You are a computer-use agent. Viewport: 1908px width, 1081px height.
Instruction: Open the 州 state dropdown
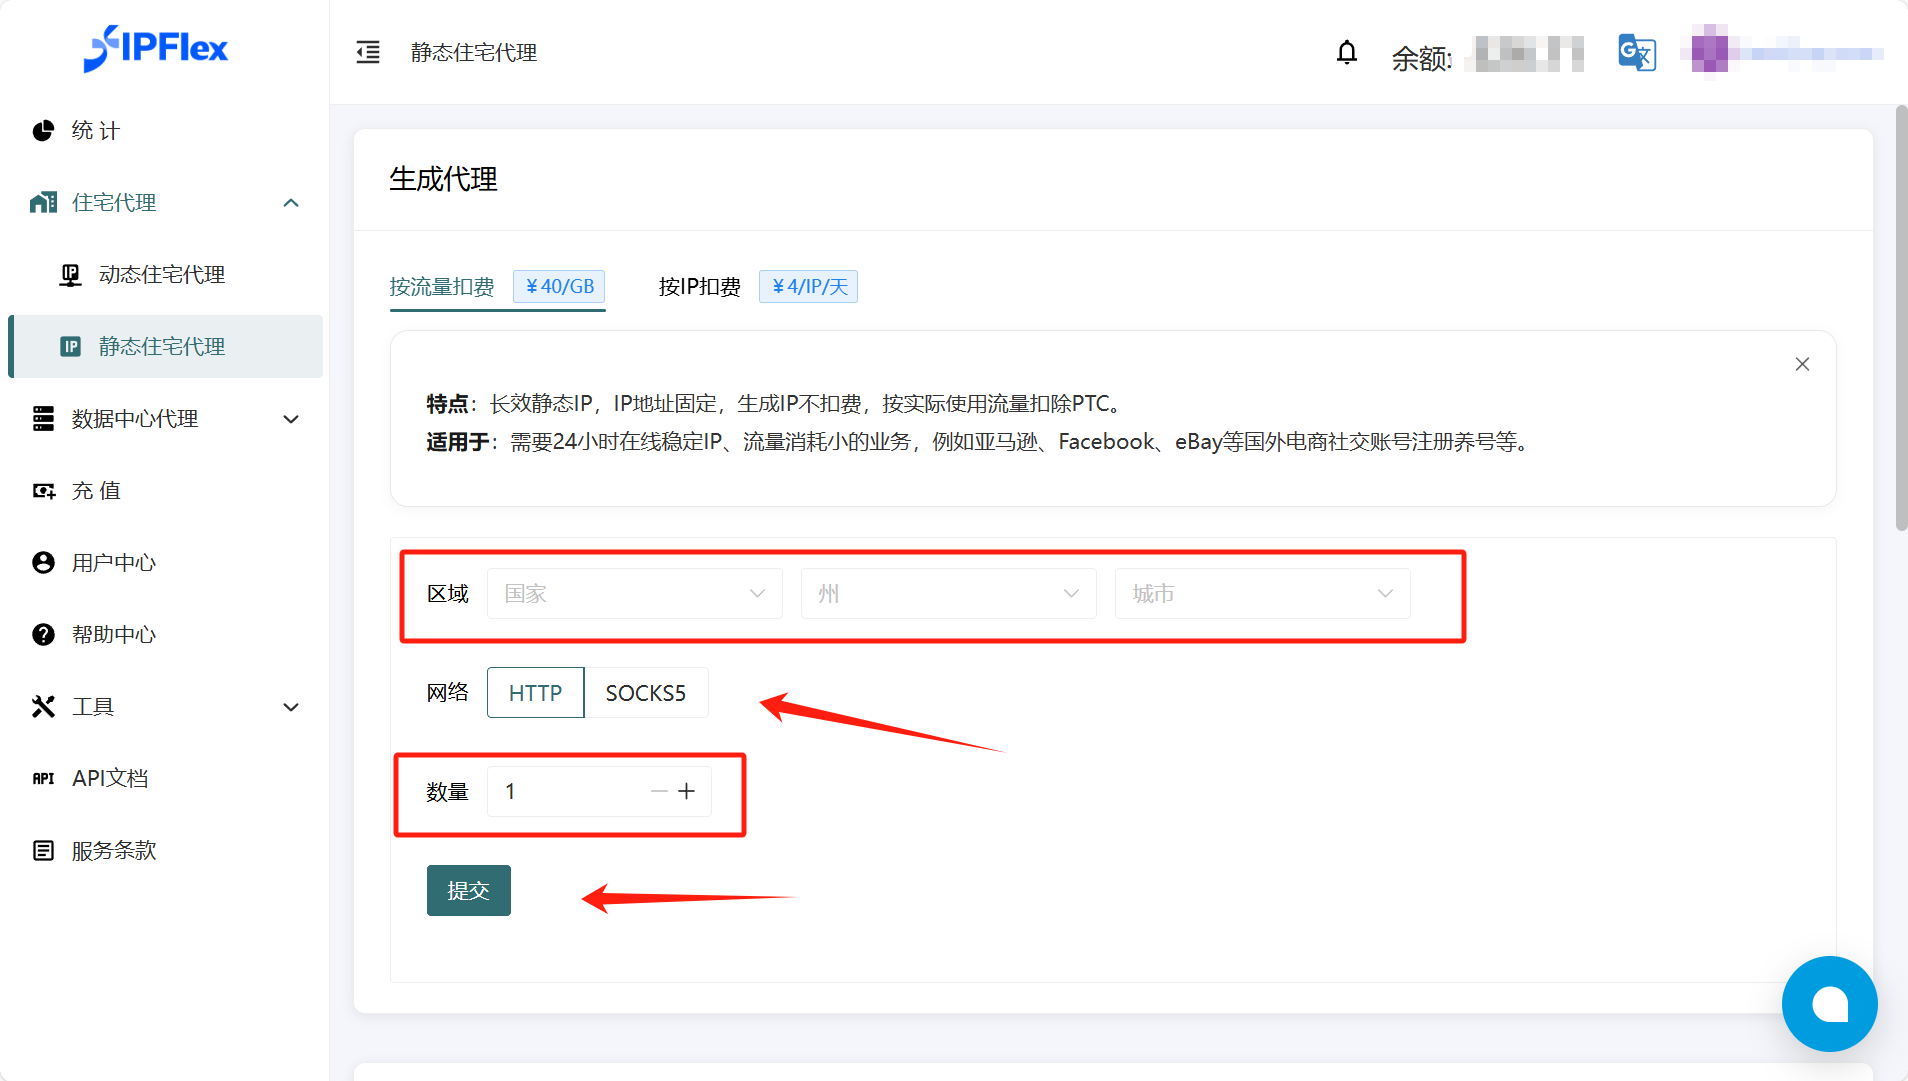pos(948,594)
